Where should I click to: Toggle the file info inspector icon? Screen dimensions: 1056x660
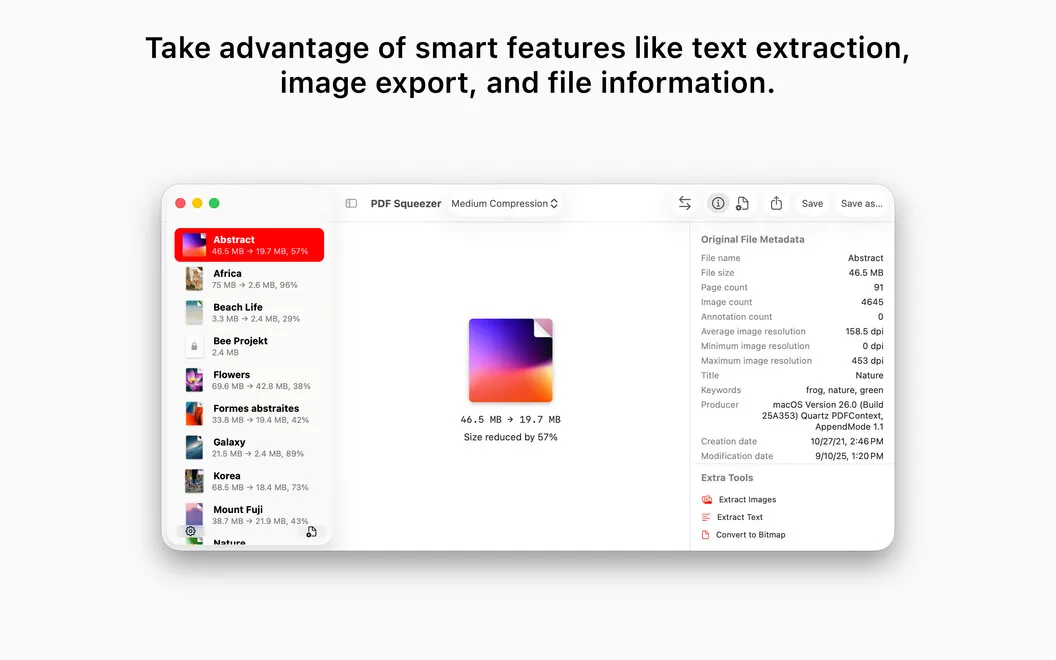tap(718, 203)
